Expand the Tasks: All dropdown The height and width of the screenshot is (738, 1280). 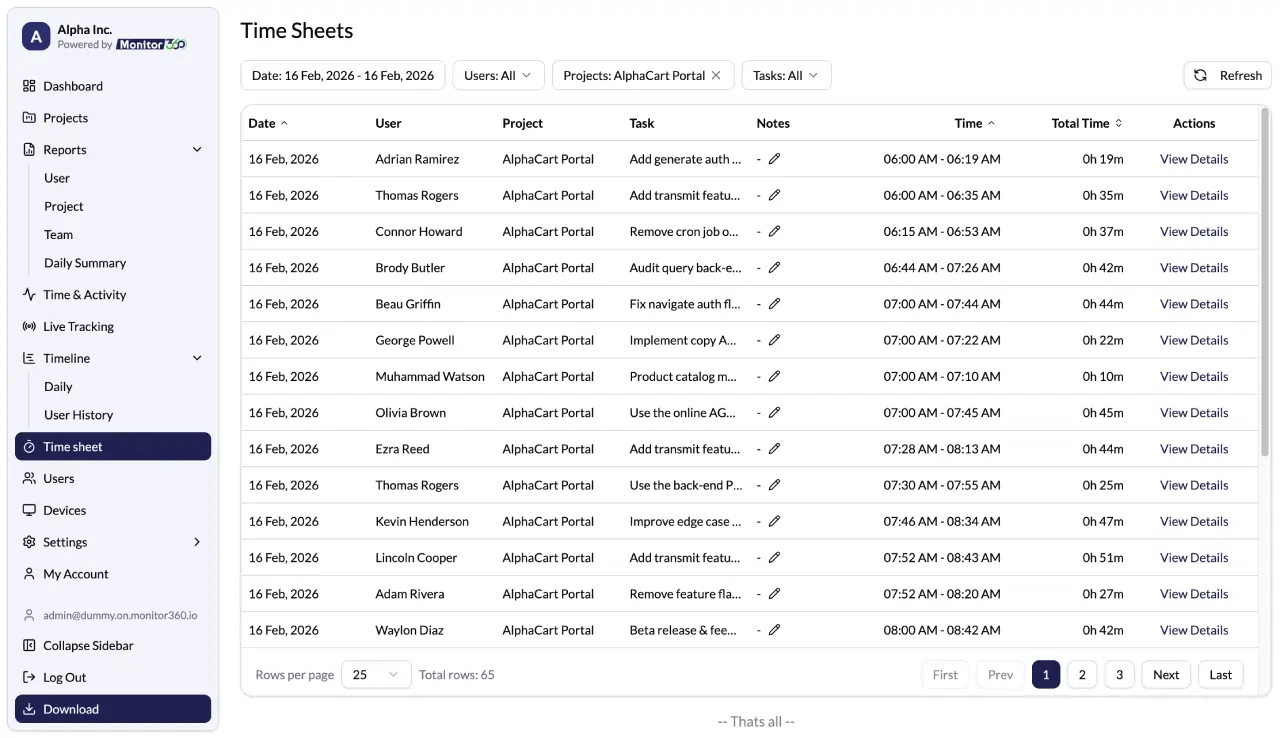pos(786,75)
